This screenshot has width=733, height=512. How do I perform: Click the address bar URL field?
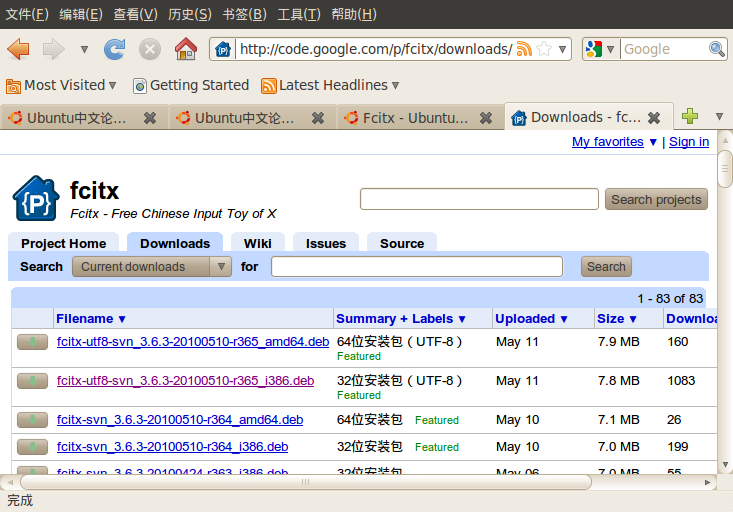tap(375, 49)
